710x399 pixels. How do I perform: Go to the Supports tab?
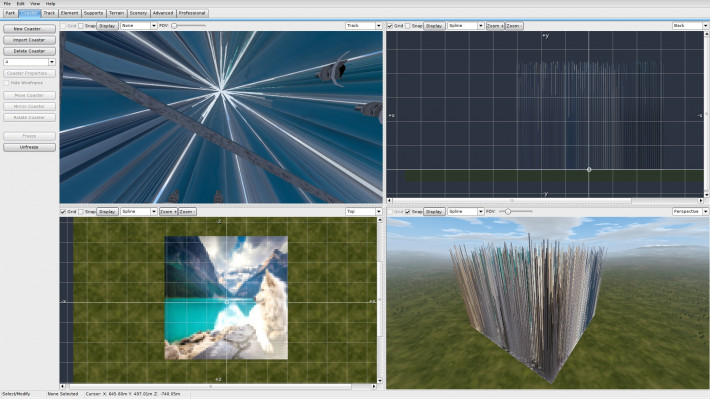coord(93,13)
